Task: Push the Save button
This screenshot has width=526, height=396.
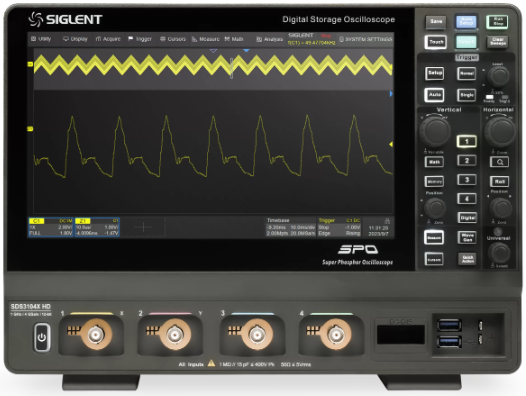Action: click(x=436, y=22)
